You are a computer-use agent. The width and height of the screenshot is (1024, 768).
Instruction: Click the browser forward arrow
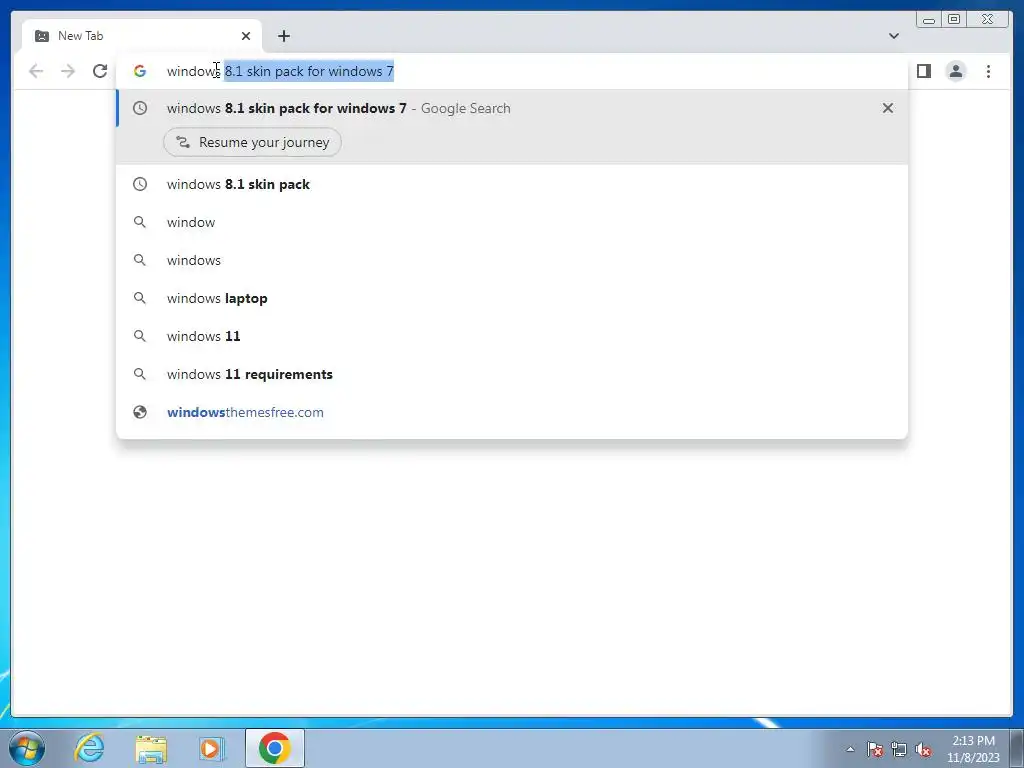68,71
